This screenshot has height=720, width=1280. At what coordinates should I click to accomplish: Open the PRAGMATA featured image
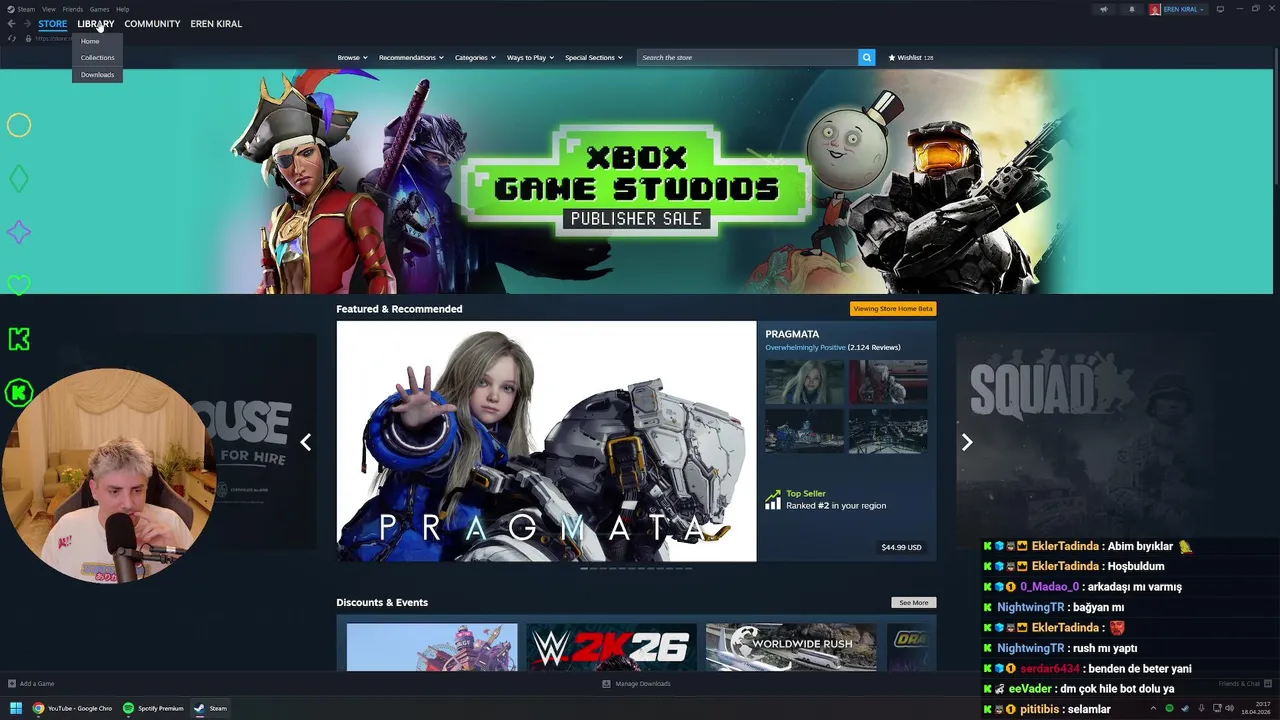[x=546, y=441]
